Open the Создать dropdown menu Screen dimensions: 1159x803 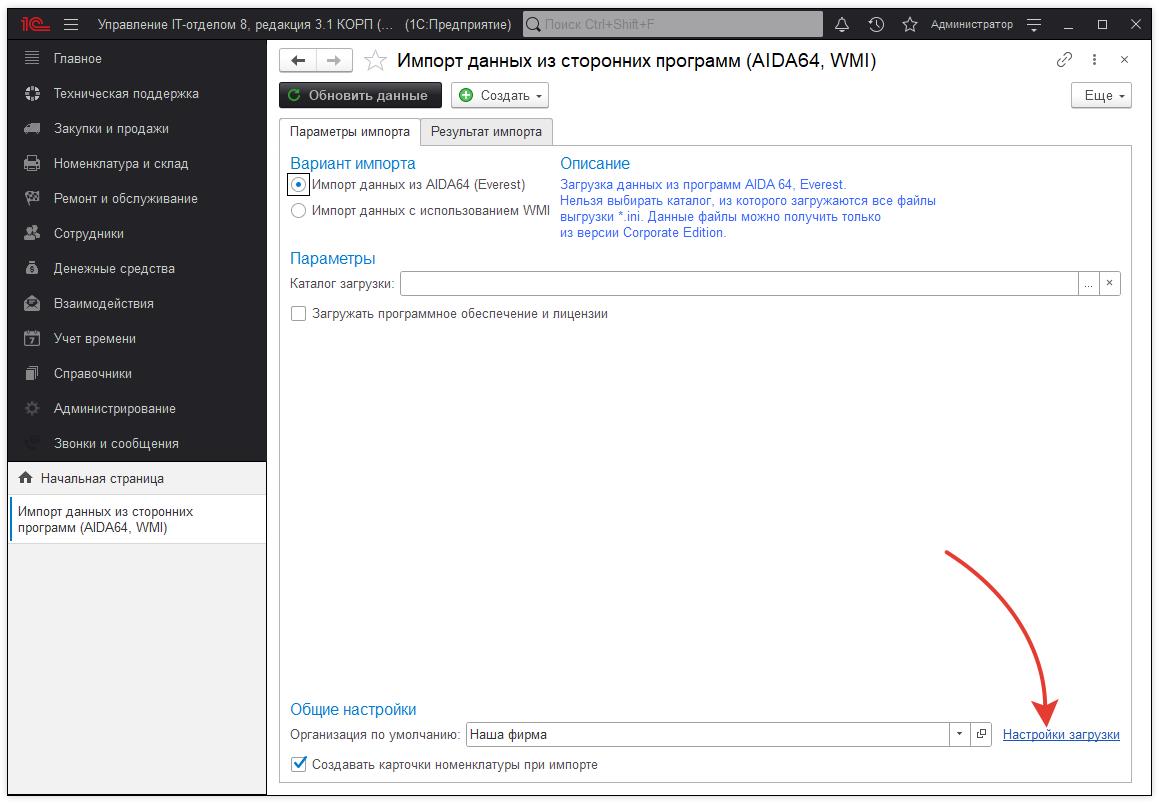499,95
